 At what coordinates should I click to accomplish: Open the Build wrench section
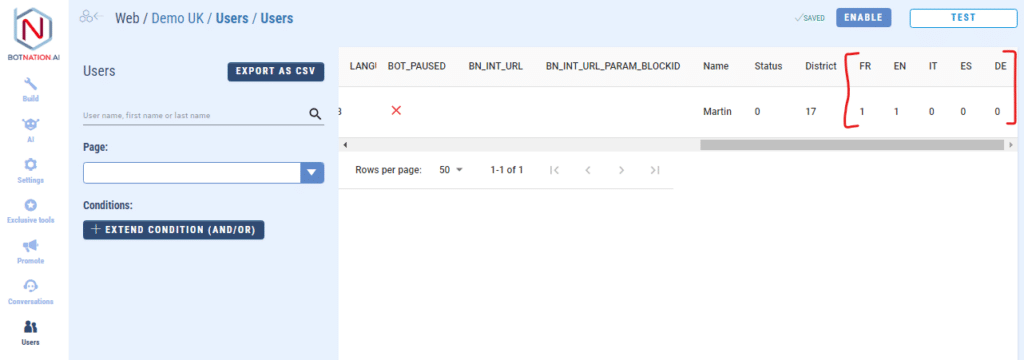(30, 90)
